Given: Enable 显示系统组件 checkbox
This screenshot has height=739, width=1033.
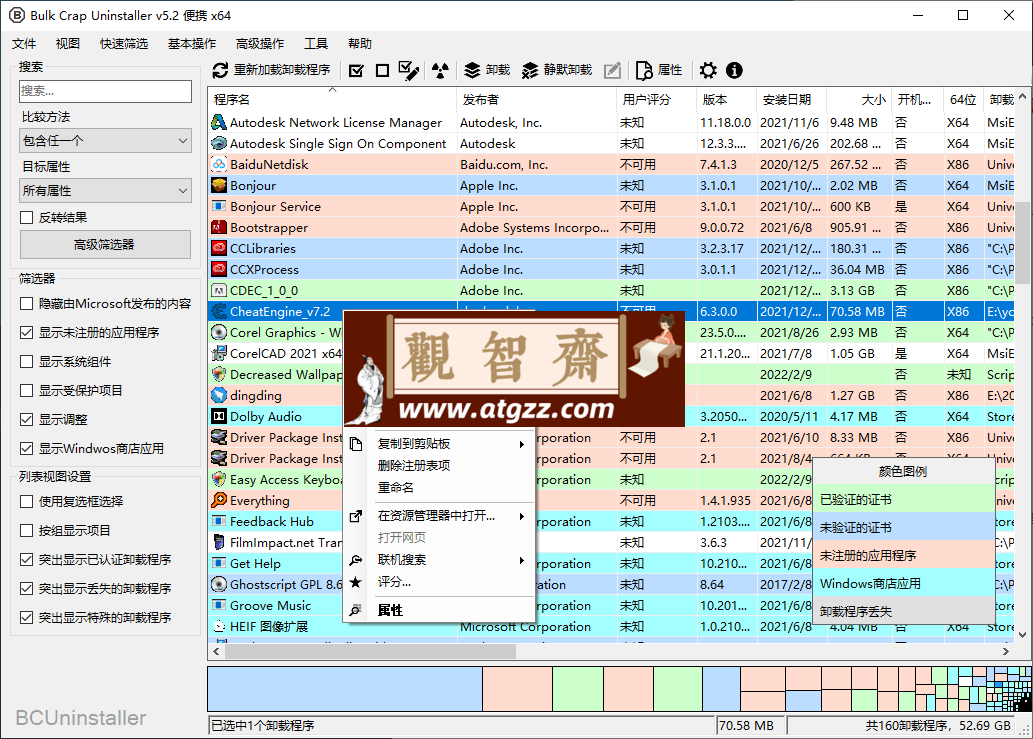Looking at the screenshot, I should [x=27, y=362].
